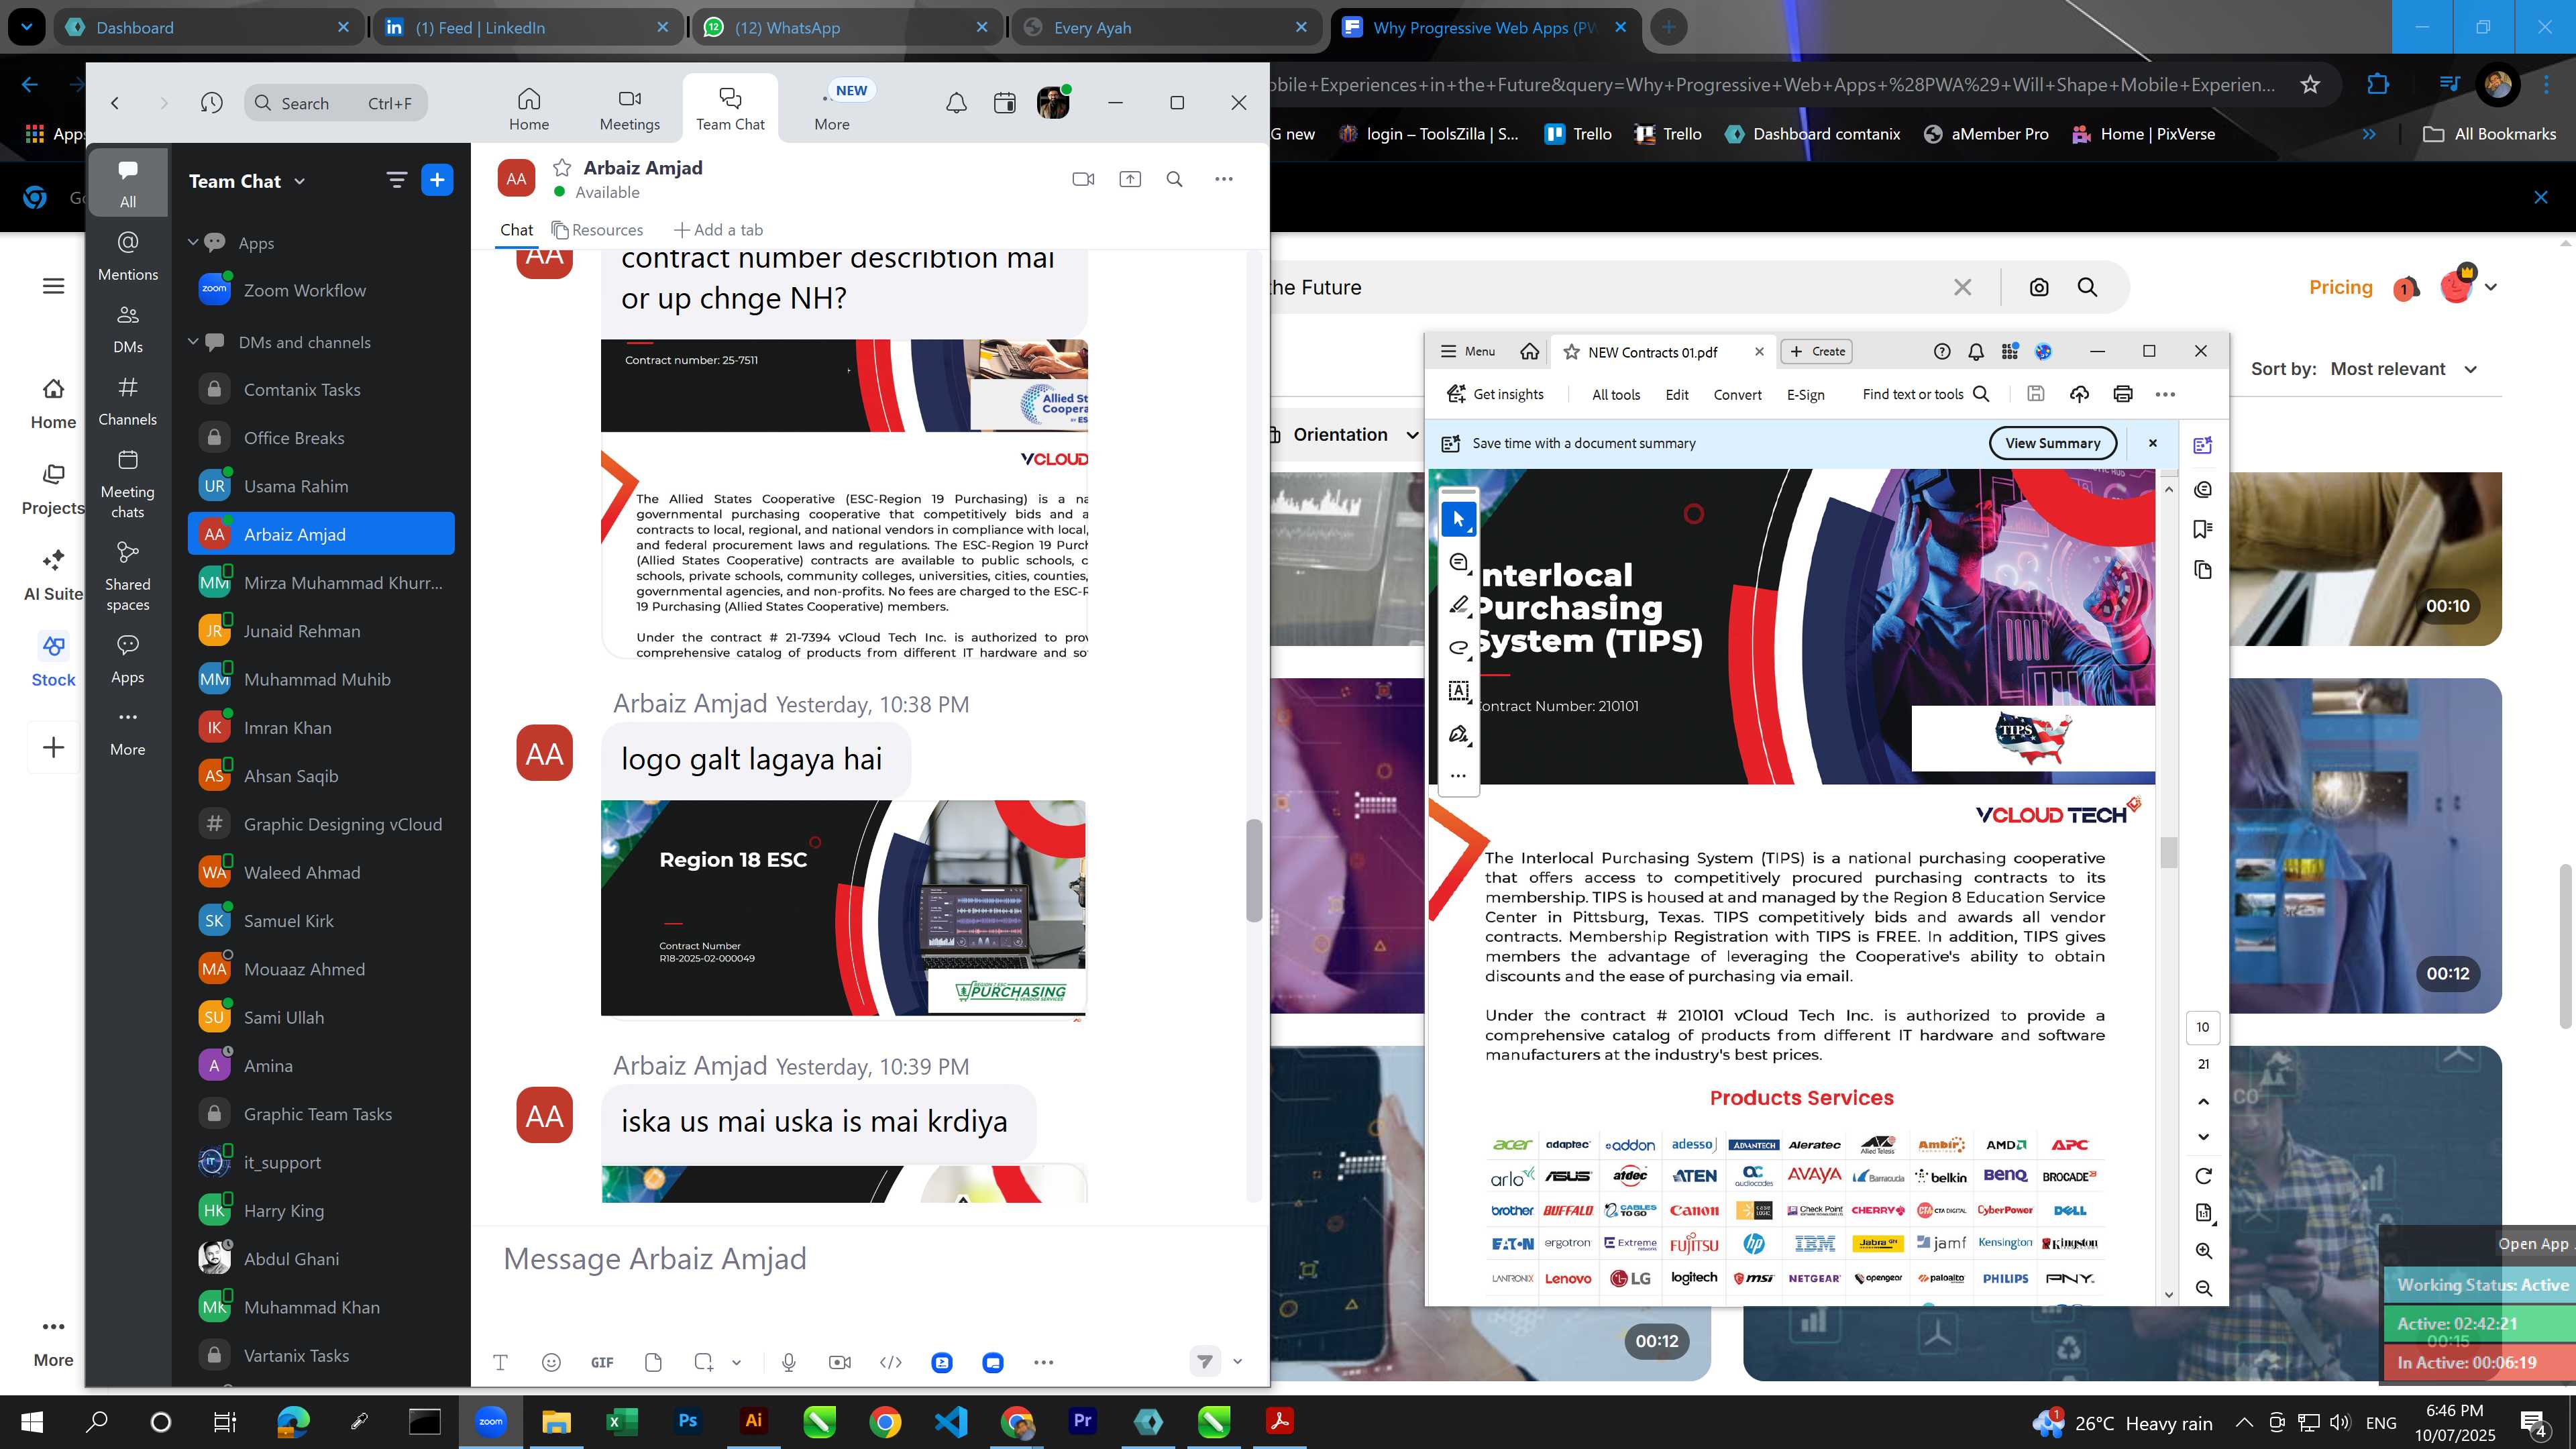This screenshot has height=1449, width=2576.
Task: Record video message in composer
Action: [x=840, y=1362]
